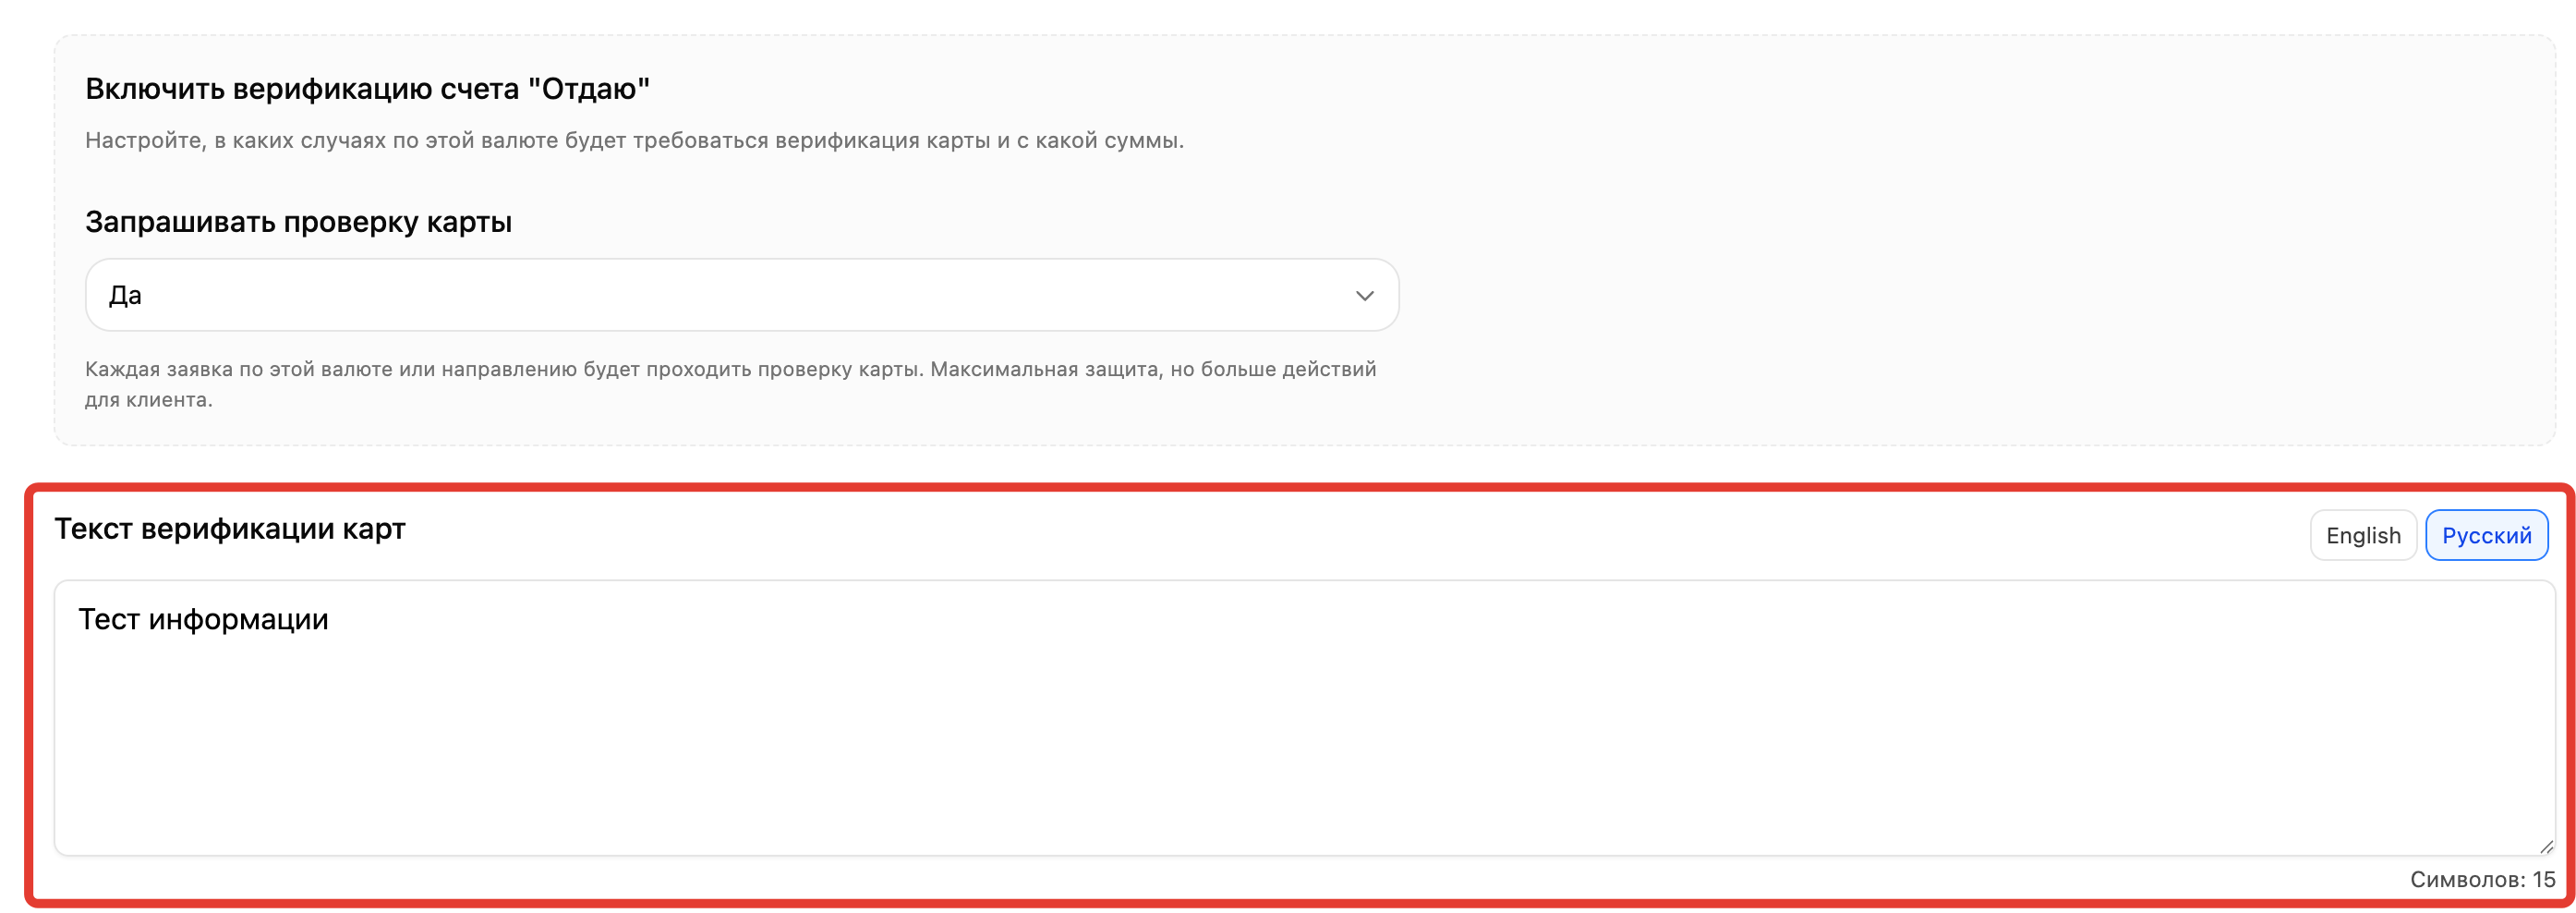Click the selected value "Да"
This screenshot has height=913, width=2576.
125,296
